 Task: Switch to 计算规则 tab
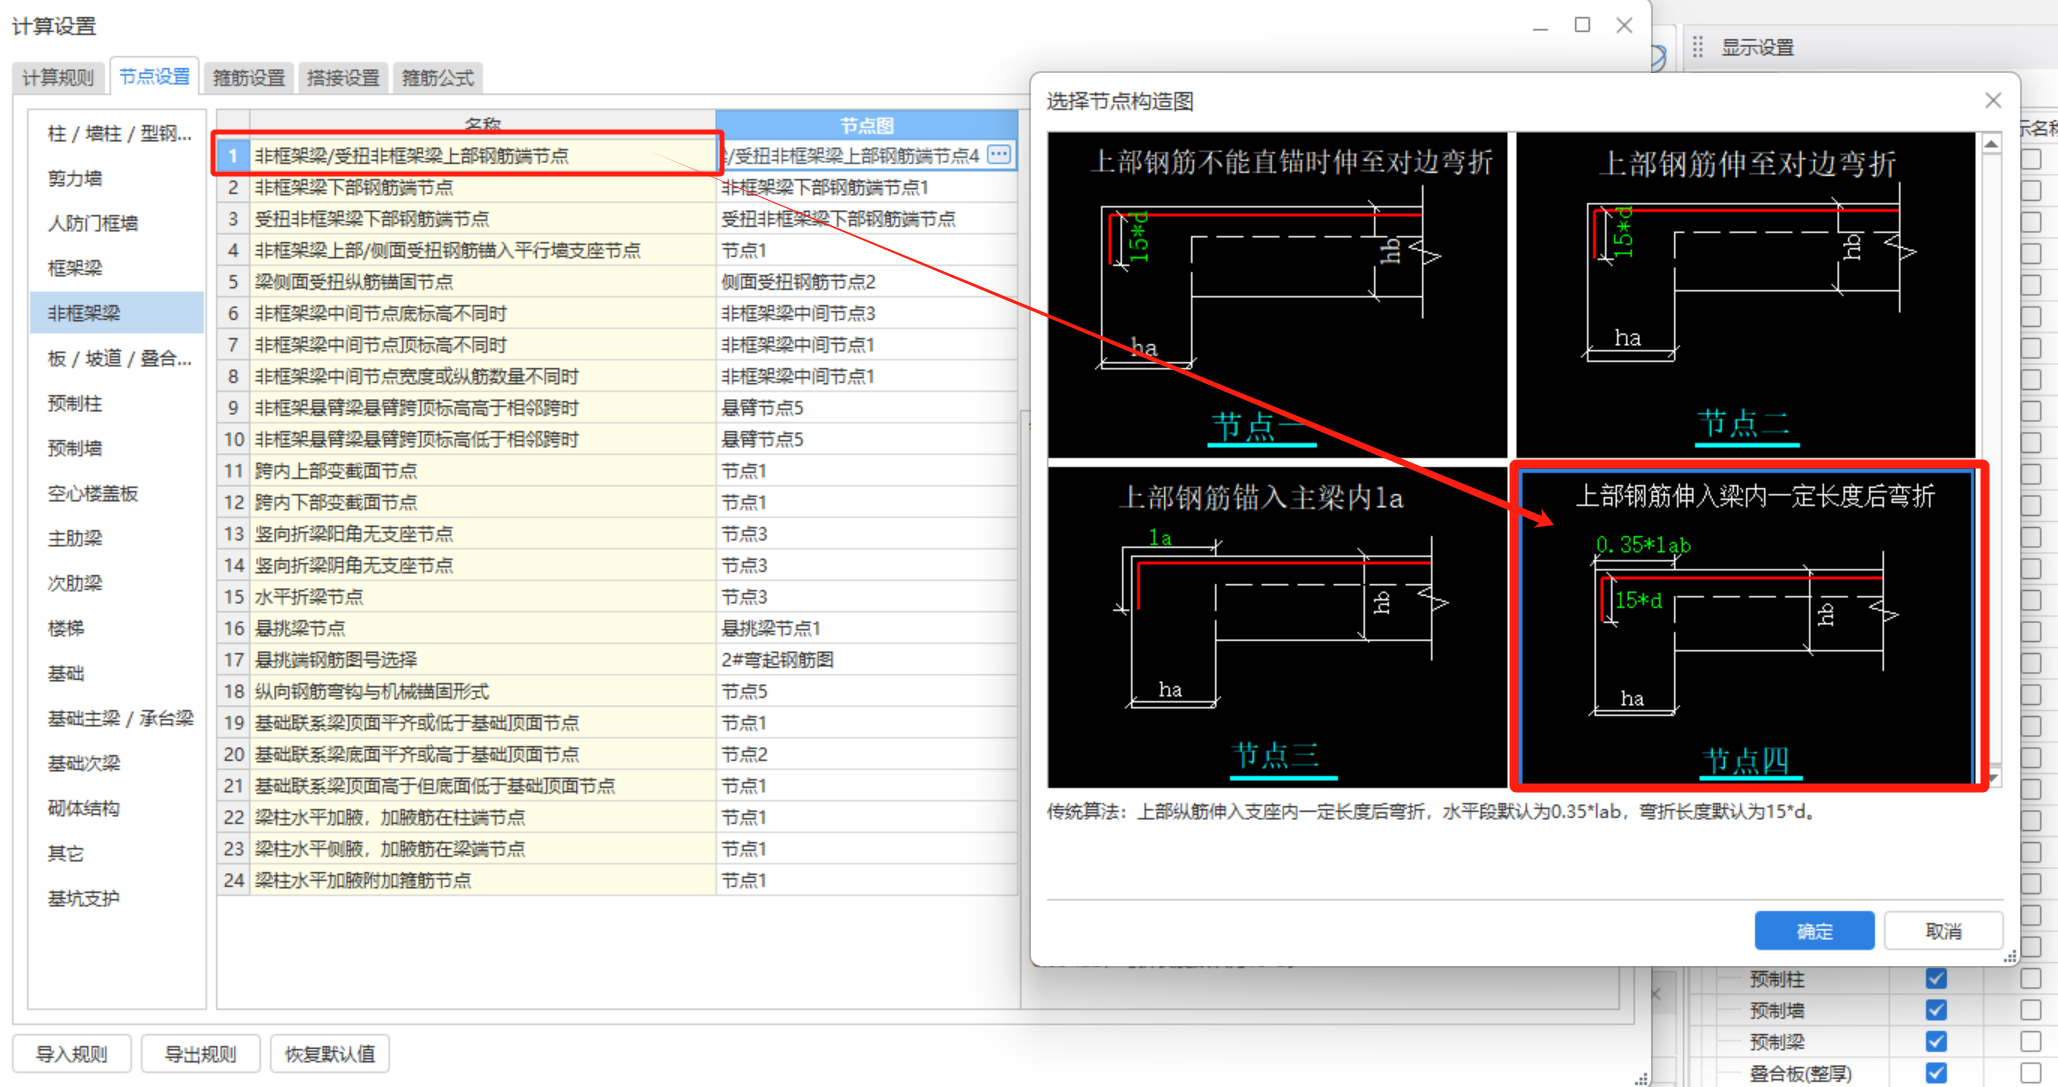[58, 77]
